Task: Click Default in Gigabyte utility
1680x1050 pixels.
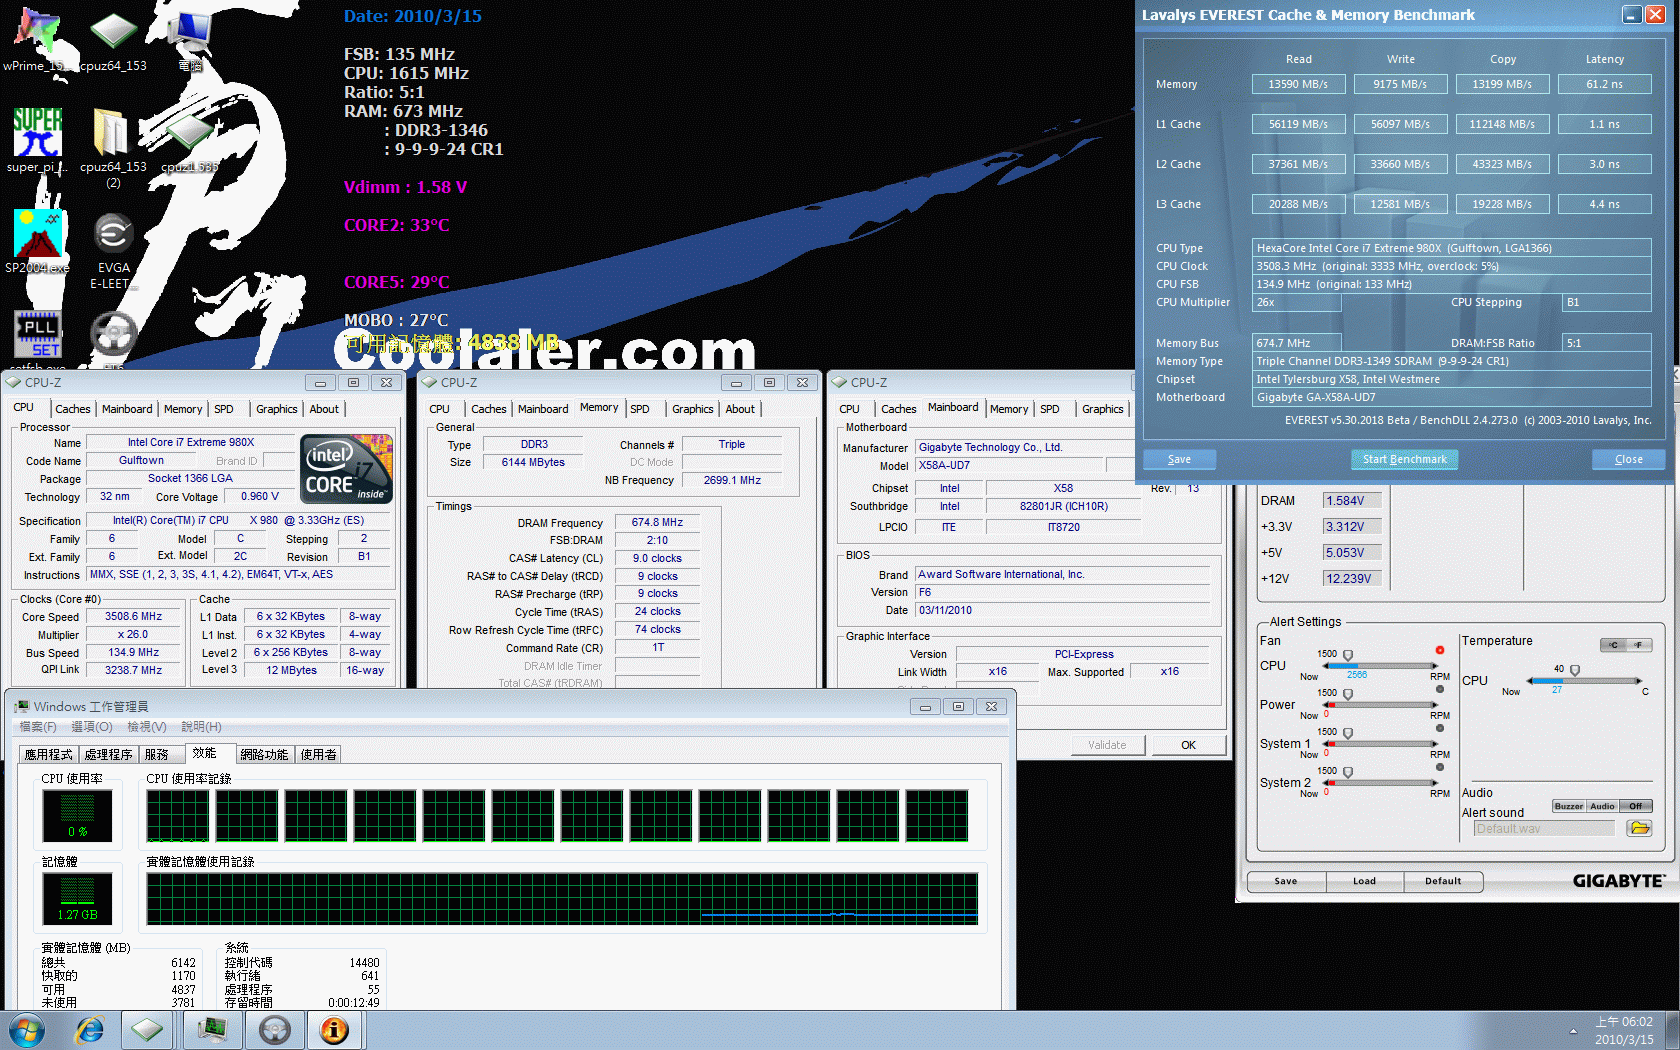Action: pyautogui.click(x=1443, y=881)
